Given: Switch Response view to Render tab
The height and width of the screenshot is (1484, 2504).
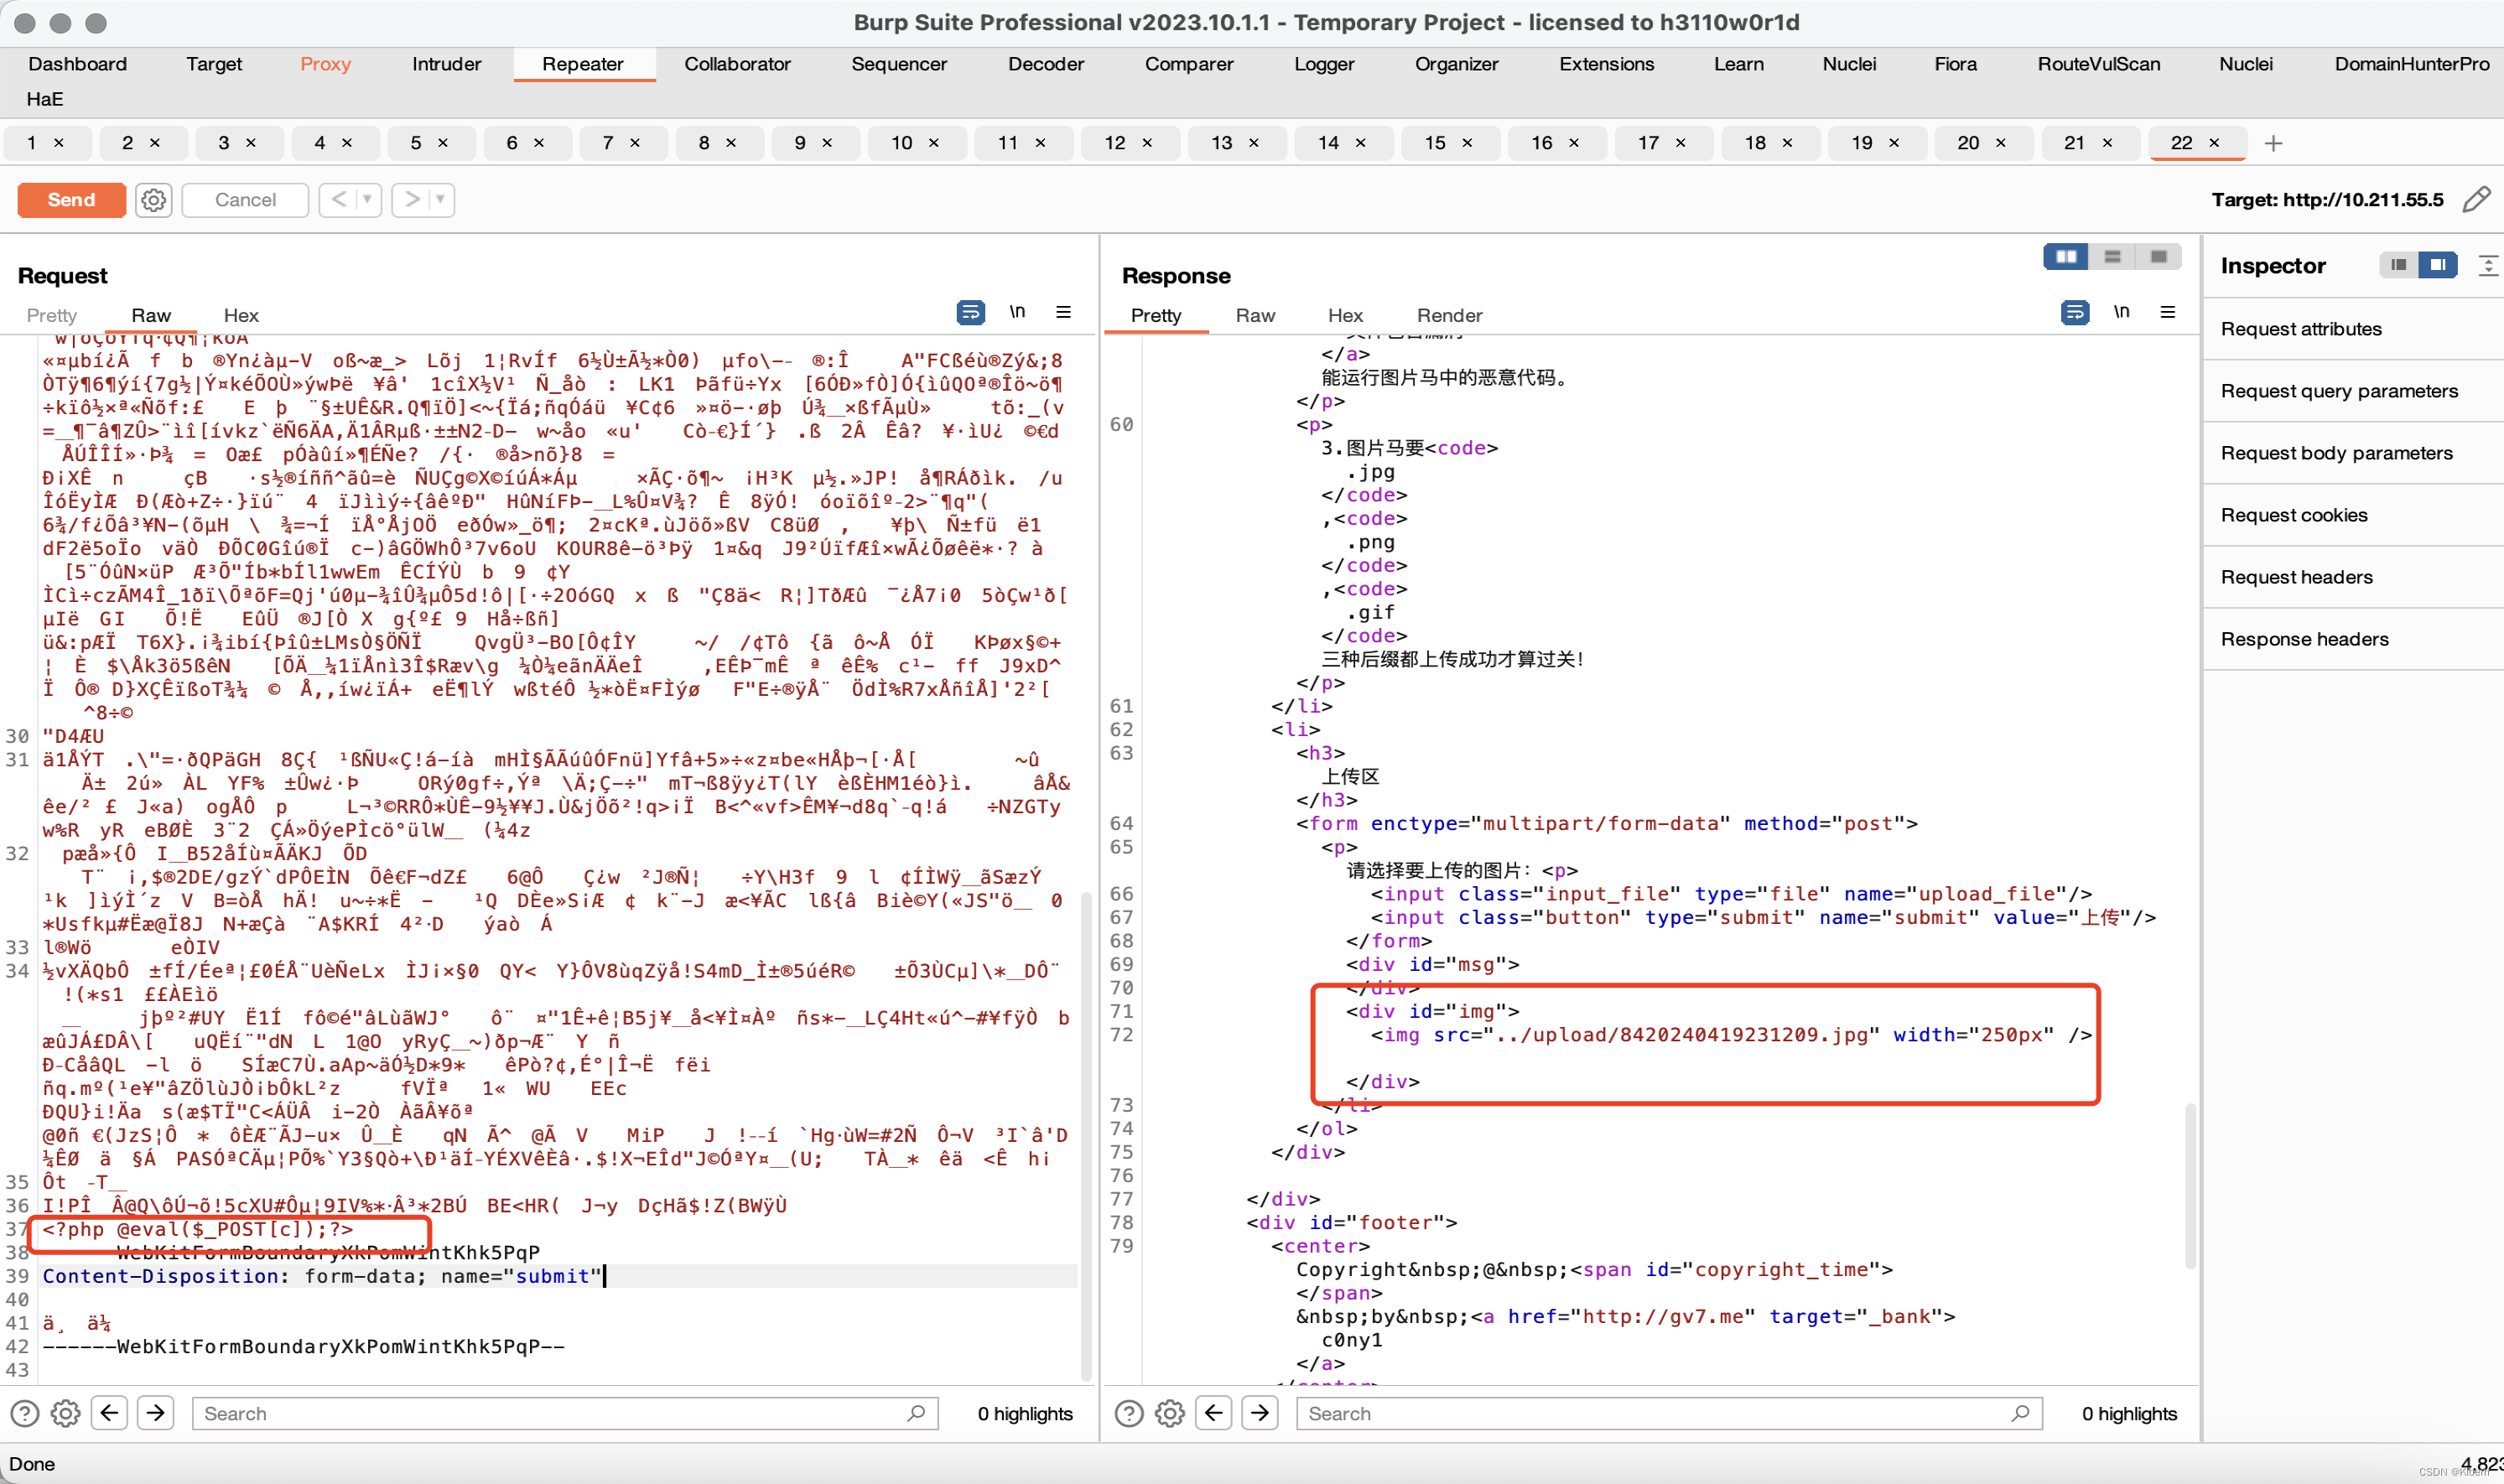Looking at the screenshot, I should click(x=1448, y=315).
